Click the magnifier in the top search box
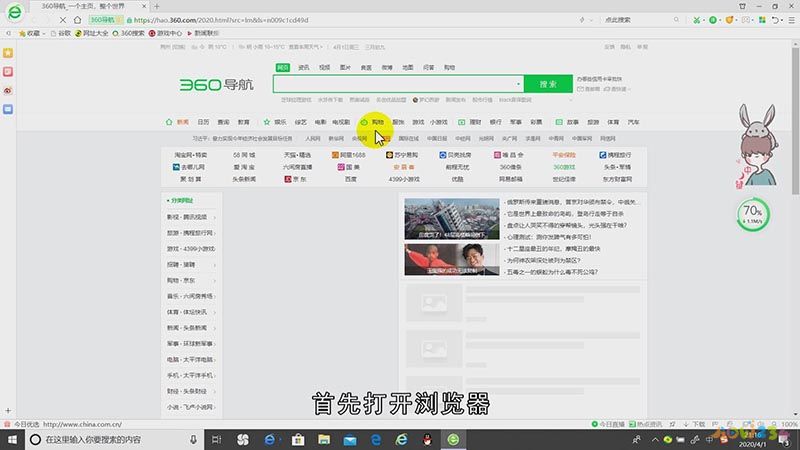Image resolution: width=800 pixels, height=450 pixels. click(x=677, y=20)
